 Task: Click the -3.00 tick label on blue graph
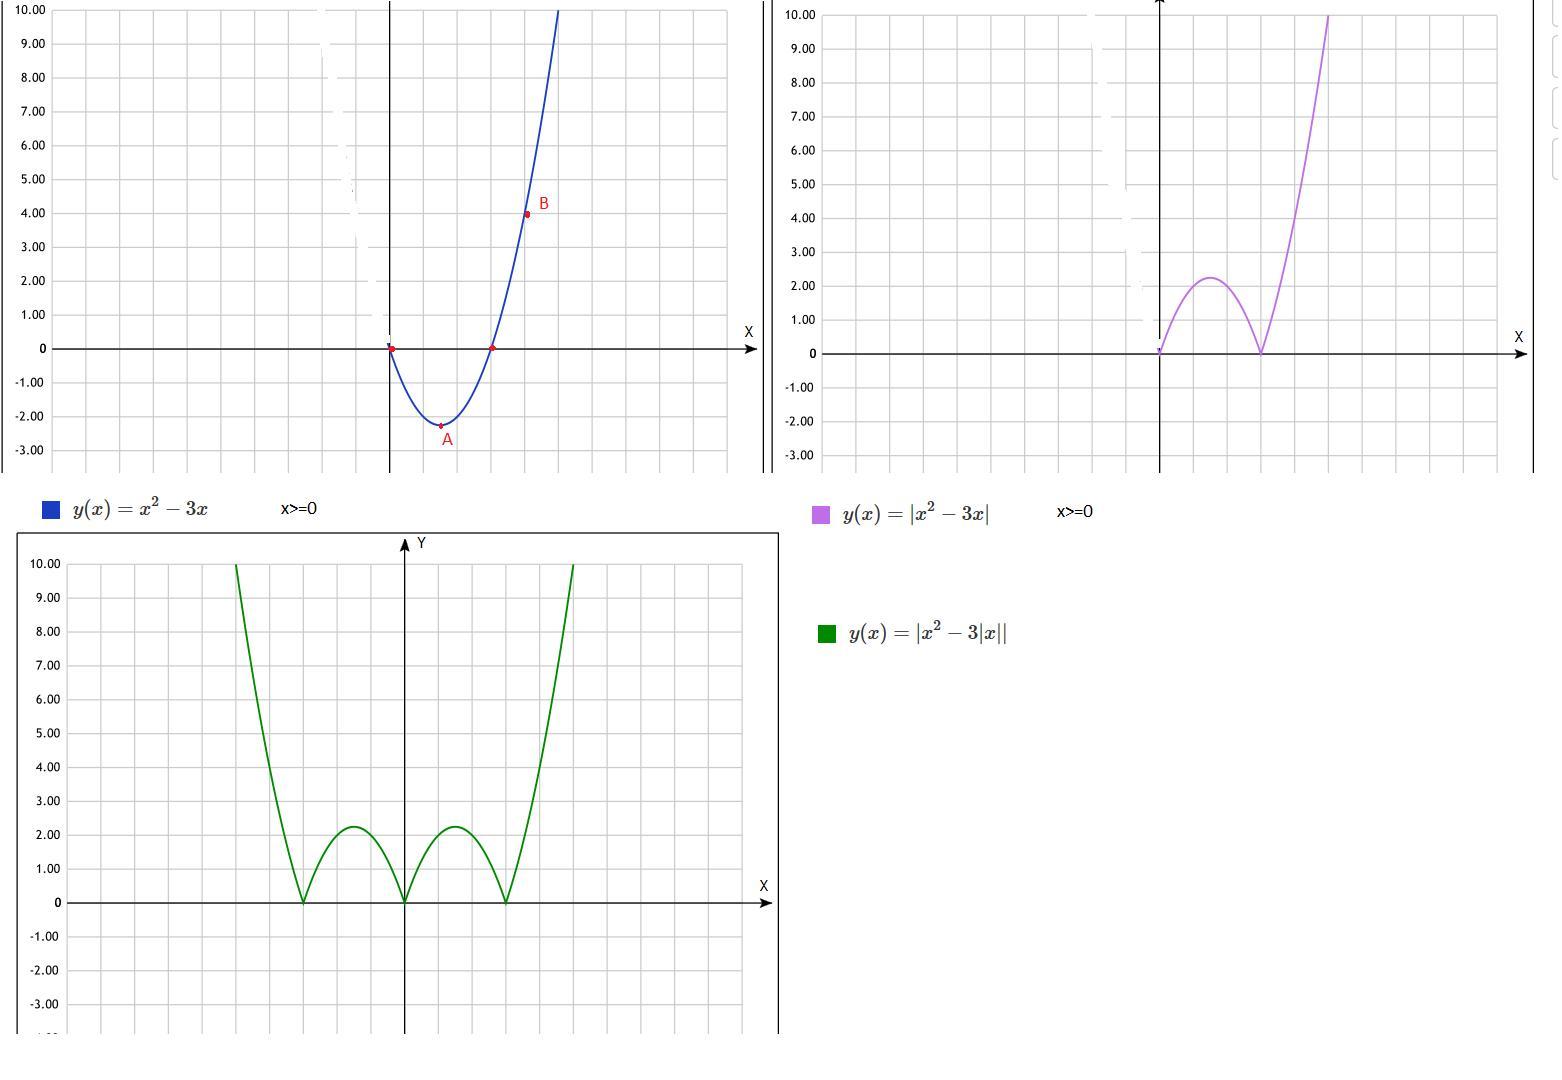tap(30, 450)
